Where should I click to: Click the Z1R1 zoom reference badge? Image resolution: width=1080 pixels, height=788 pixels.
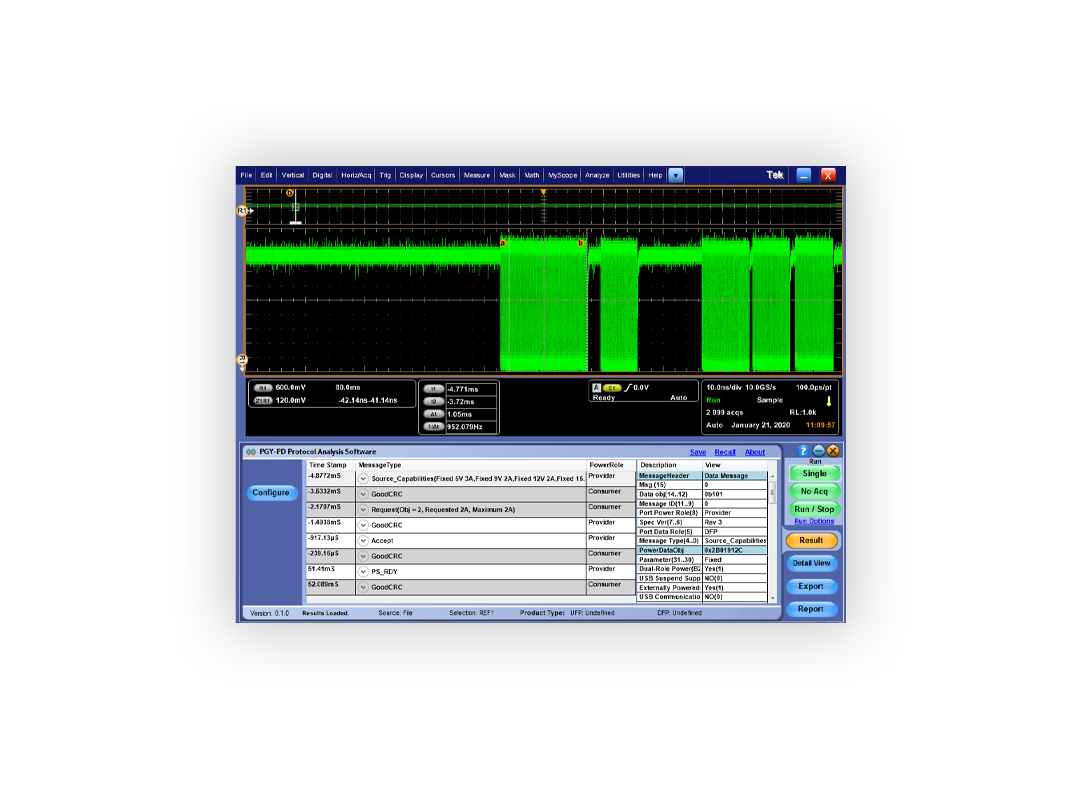[x=263, y=401]
